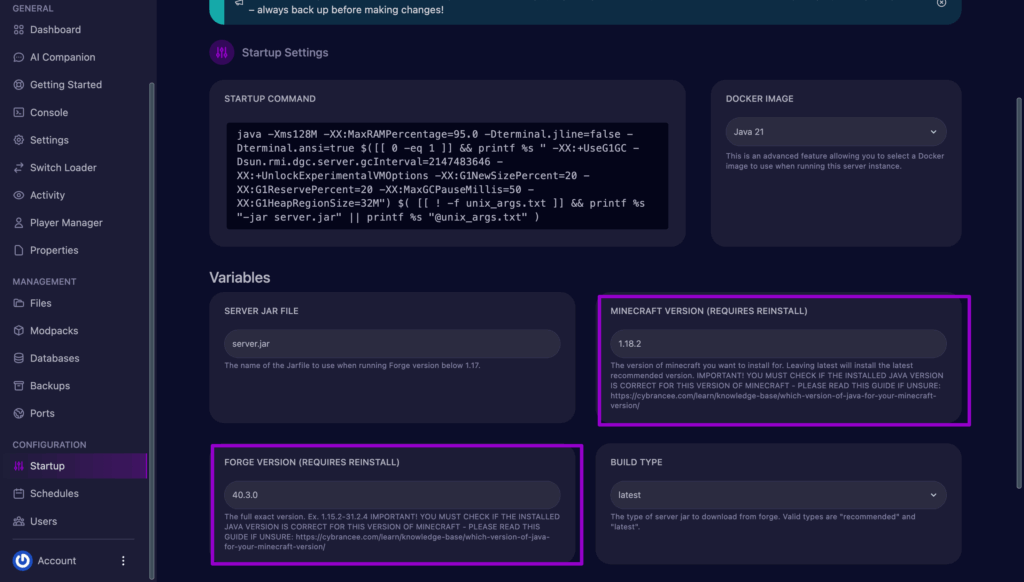Viewport: 1024px width, 582px height.
Task: Click the Server Jar File input field
Action: [x=392, y=344]
